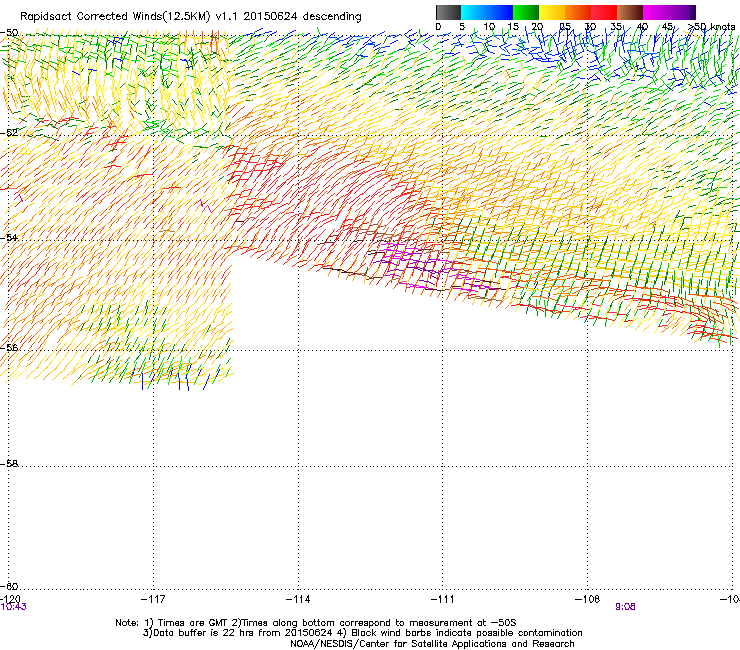The image size is (740, 650).
Task: Click the green 15-20 knots legend segment
Action: pyautogui.click(x=526, y=12)
